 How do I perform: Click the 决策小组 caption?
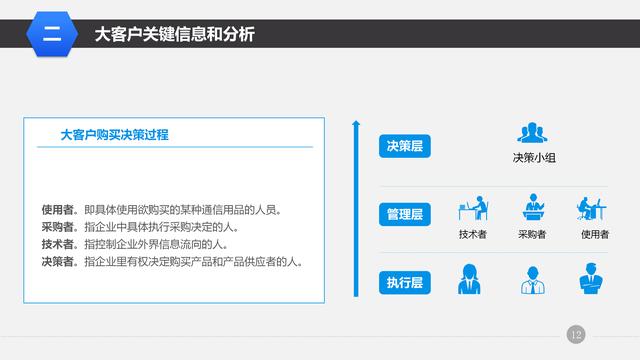534,158
